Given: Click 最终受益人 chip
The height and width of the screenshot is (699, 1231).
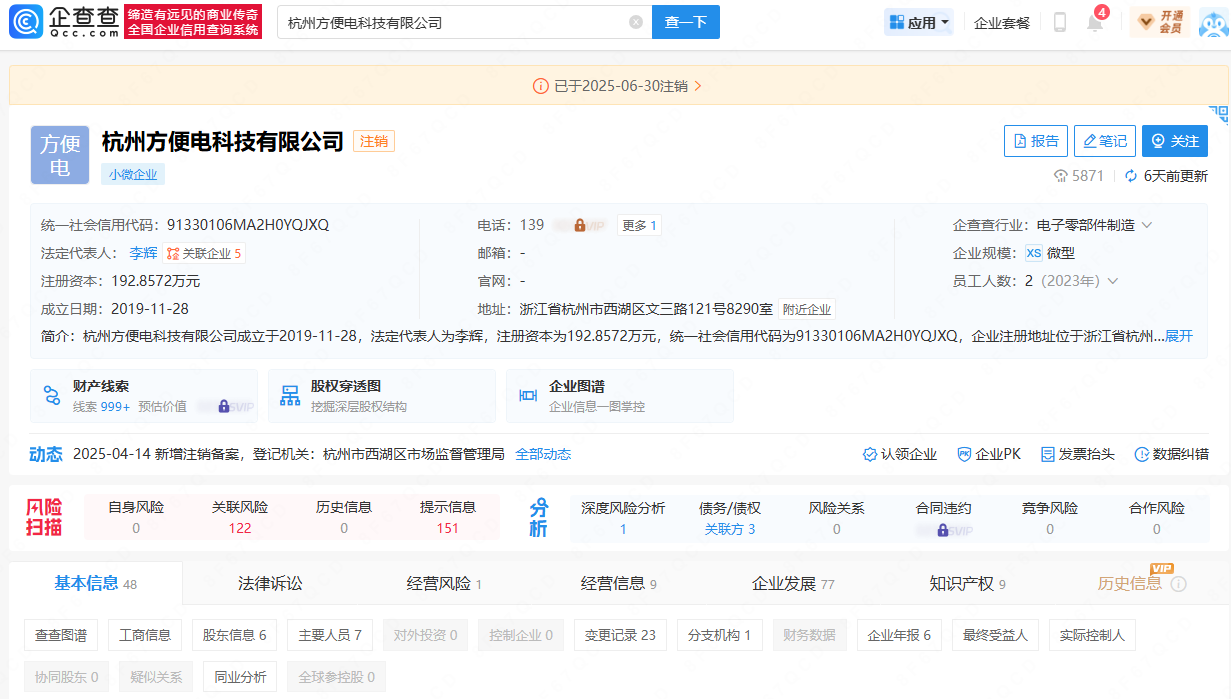Looking at the screenshot, I should pos(995,635).
